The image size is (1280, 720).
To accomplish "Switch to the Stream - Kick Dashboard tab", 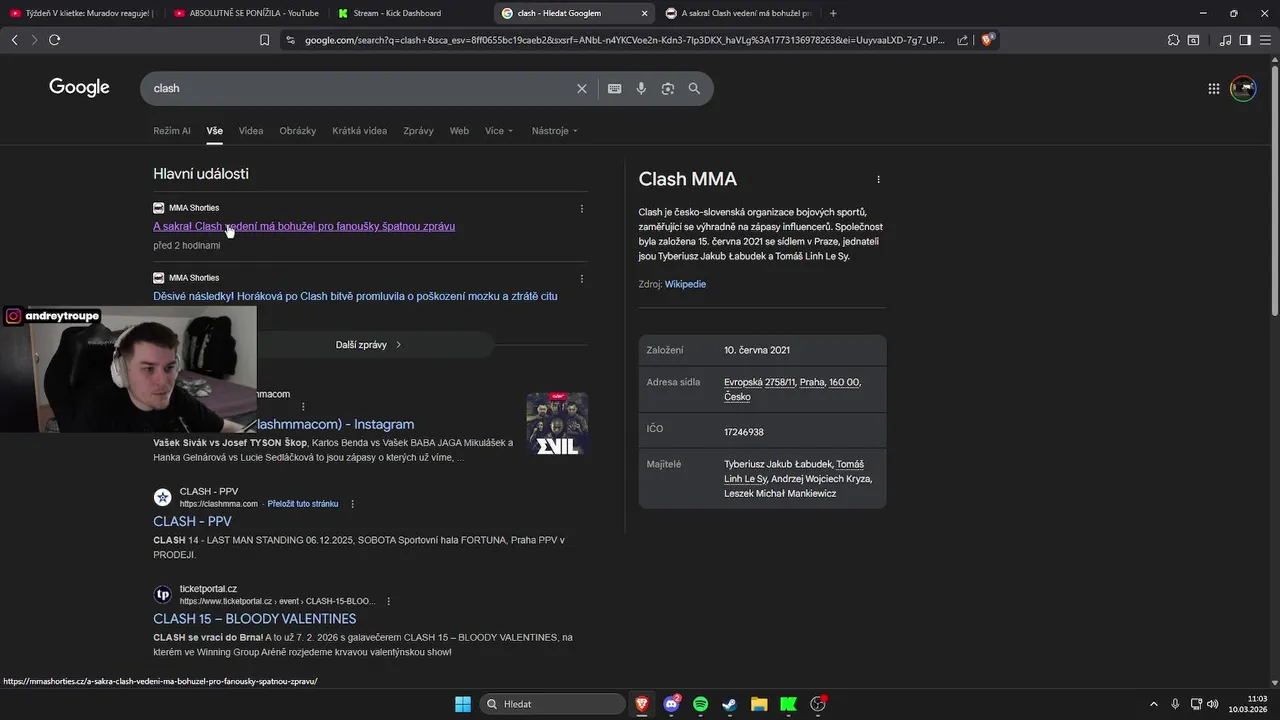I will click(x=410, y=13).
